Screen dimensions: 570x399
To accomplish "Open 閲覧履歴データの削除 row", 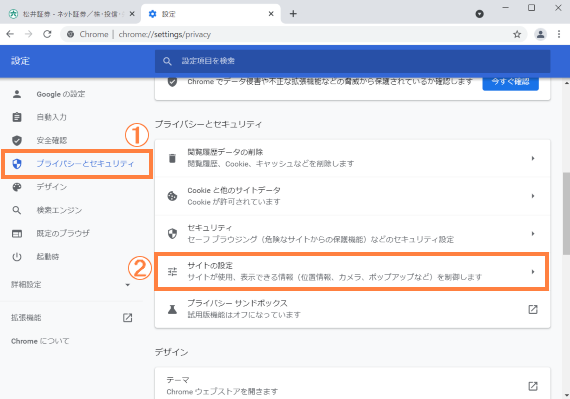I will (x=352, y=158).
